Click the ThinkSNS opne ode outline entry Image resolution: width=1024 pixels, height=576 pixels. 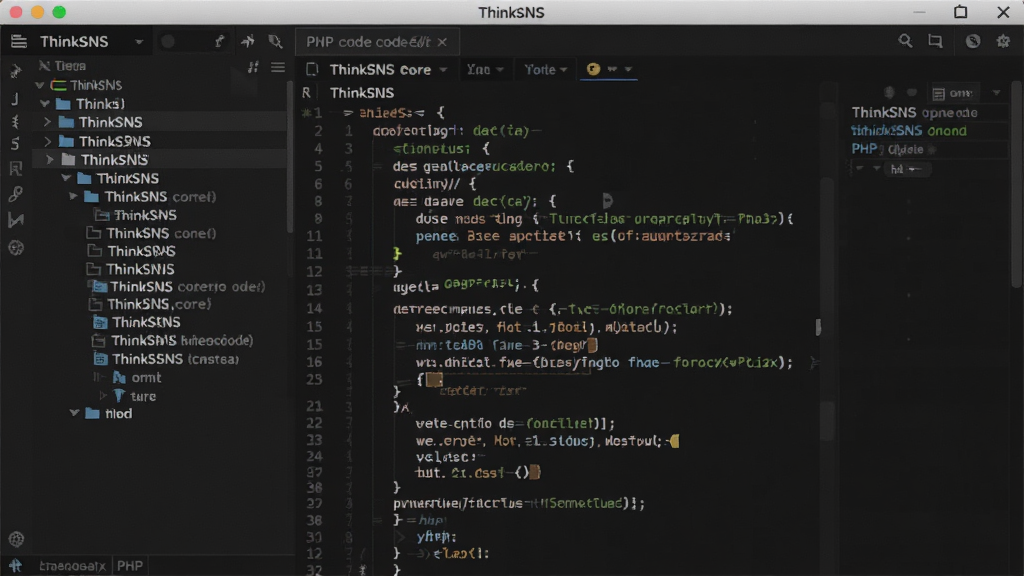[914, 112]
